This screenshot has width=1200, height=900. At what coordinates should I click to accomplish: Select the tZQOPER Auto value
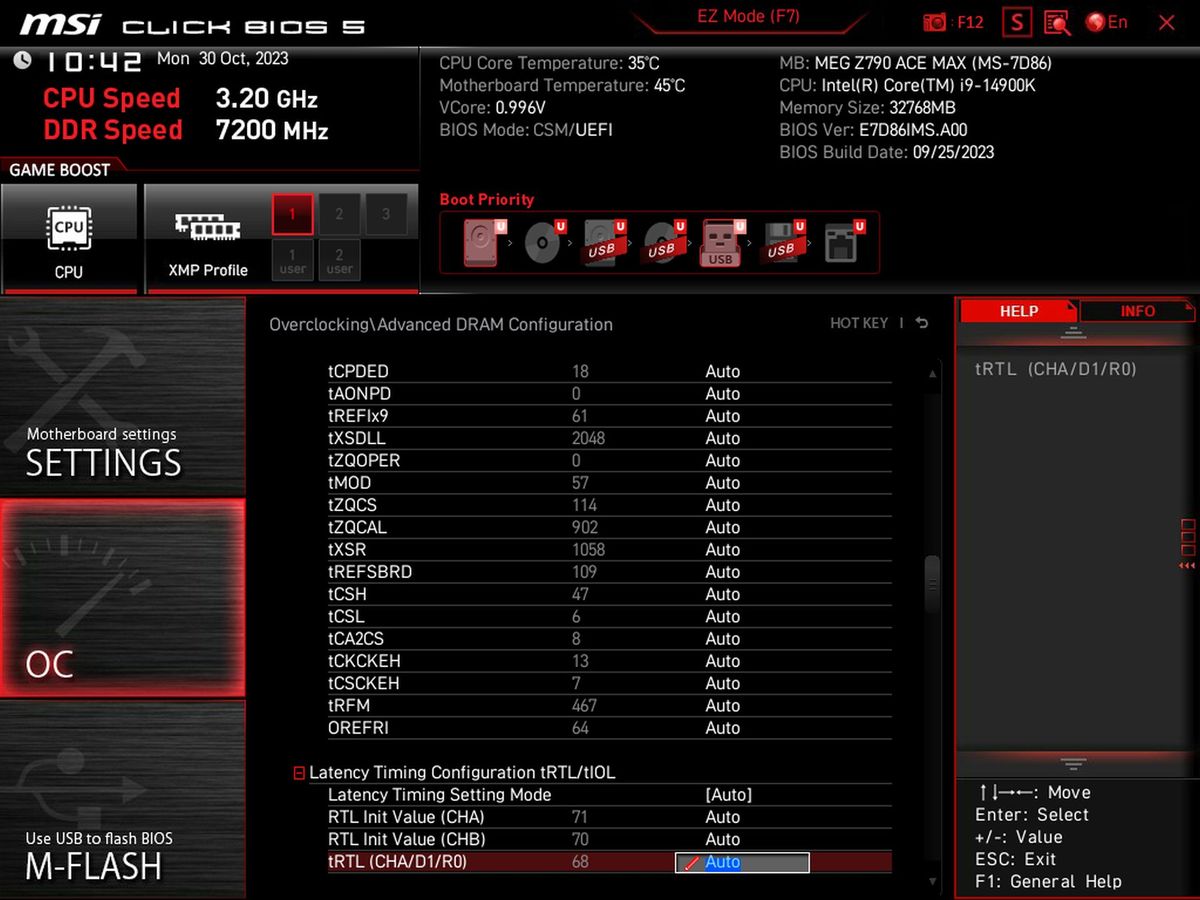coord(722,460)
